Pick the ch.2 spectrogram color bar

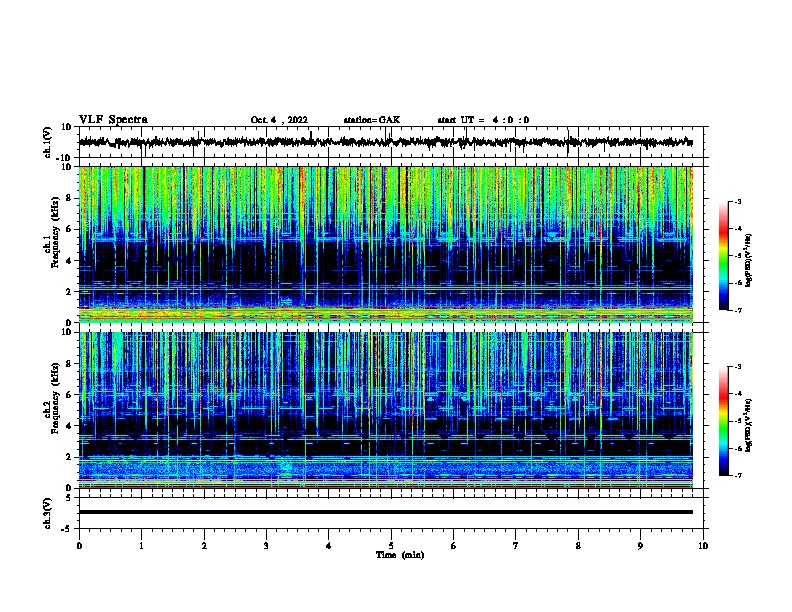tap(724, 421)
